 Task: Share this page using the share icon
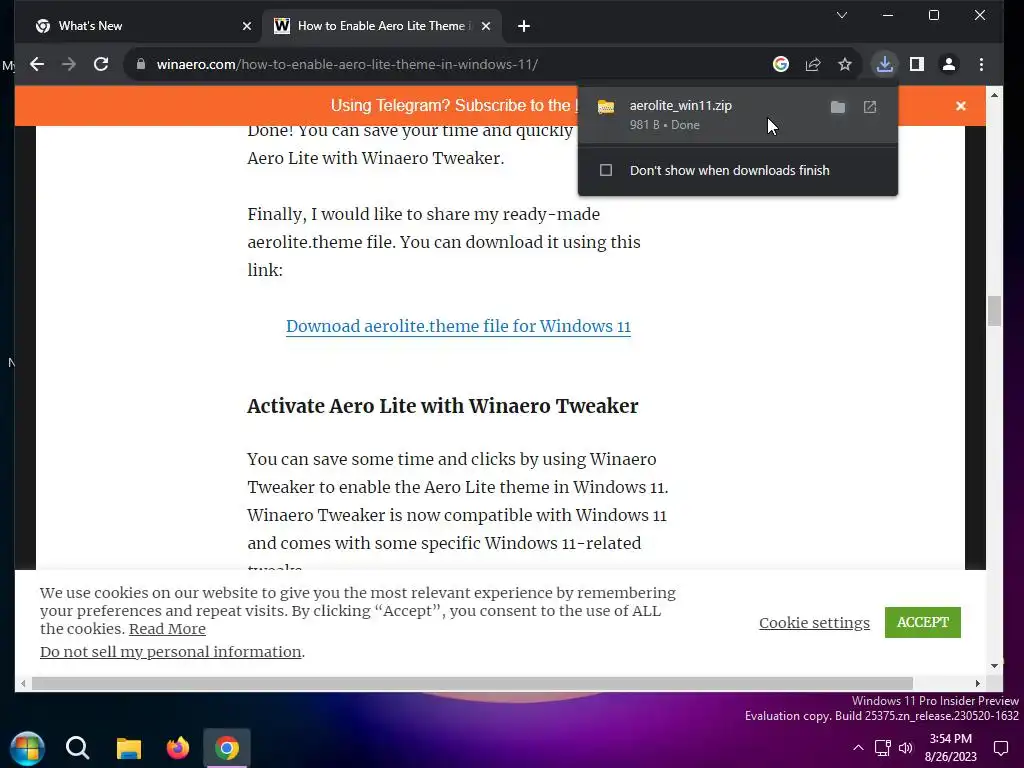[813, 64]
